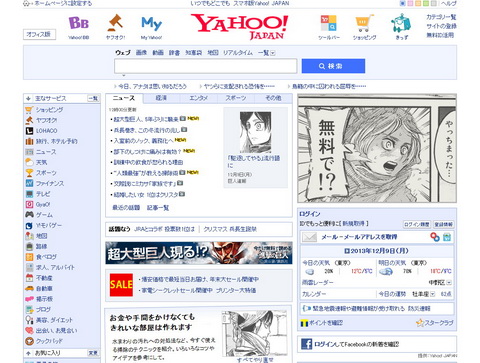Click the T-point icon beside ポイントを確認
Screen dimensions: 480x363
[304, 323]
